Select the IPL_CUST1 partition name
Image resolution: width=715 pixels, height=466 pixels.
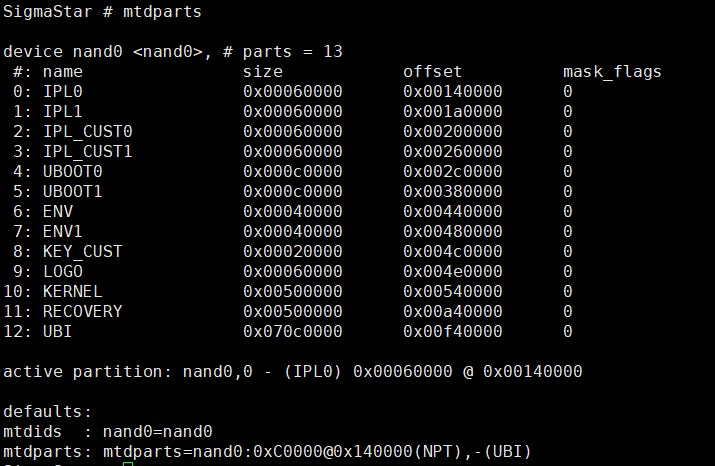88,152
